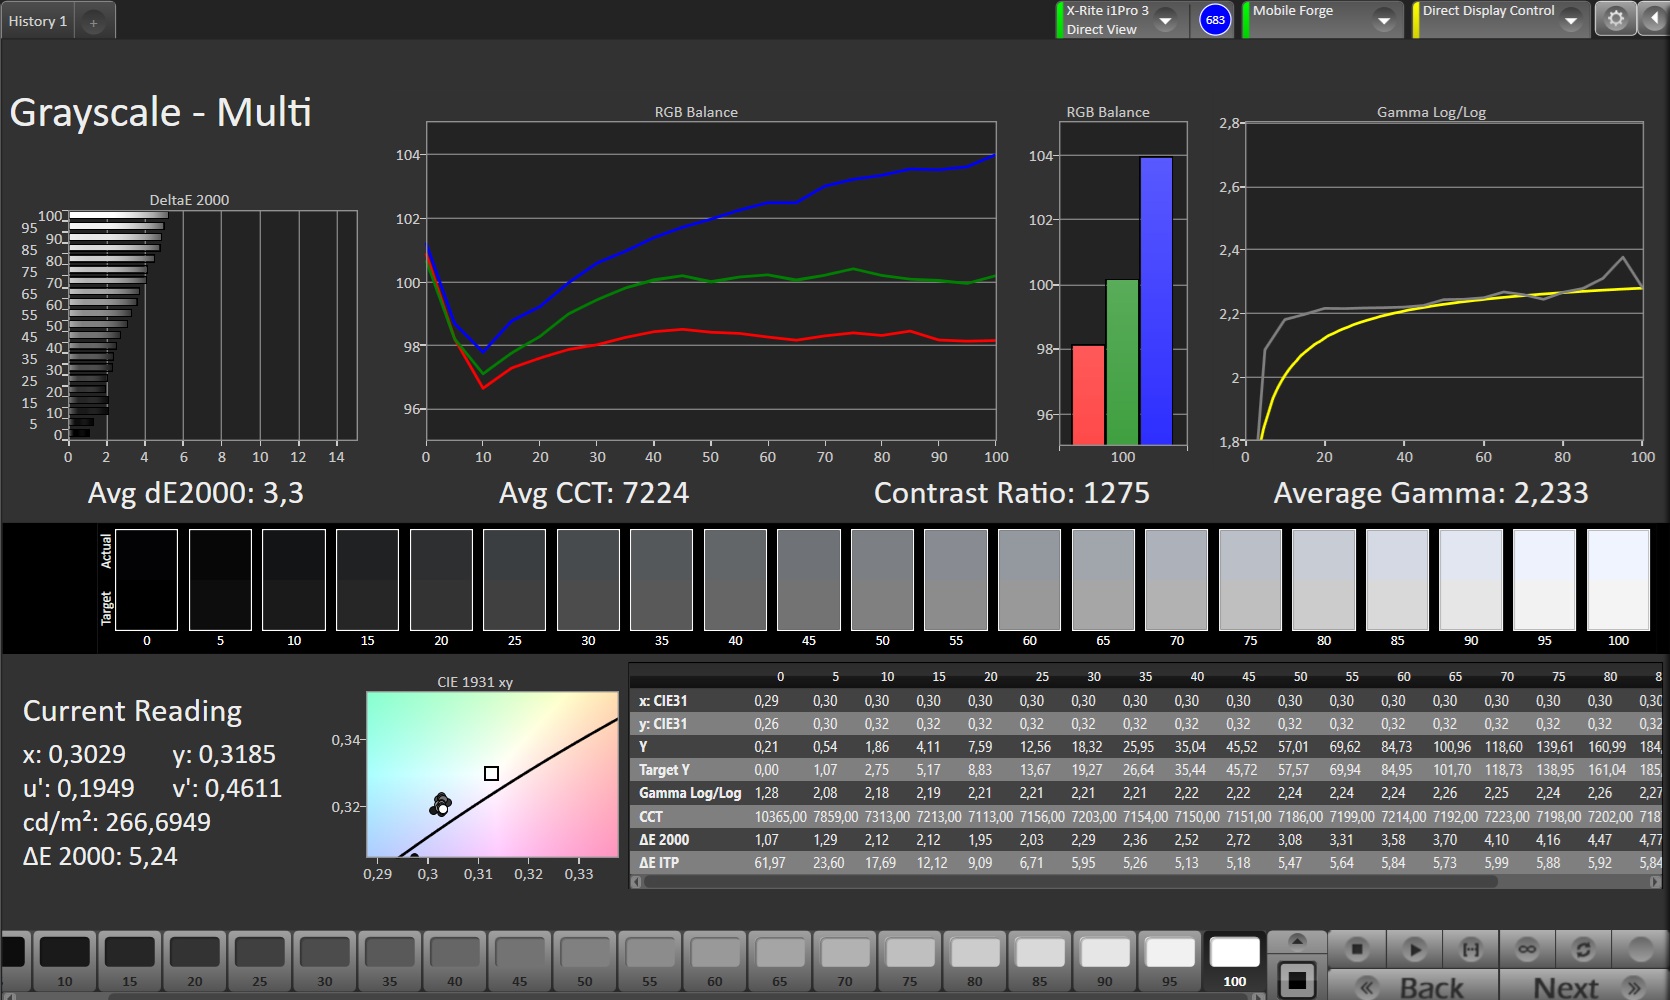
Task: Select the 35 percent gray pattern button
Action: pos(390,962)
